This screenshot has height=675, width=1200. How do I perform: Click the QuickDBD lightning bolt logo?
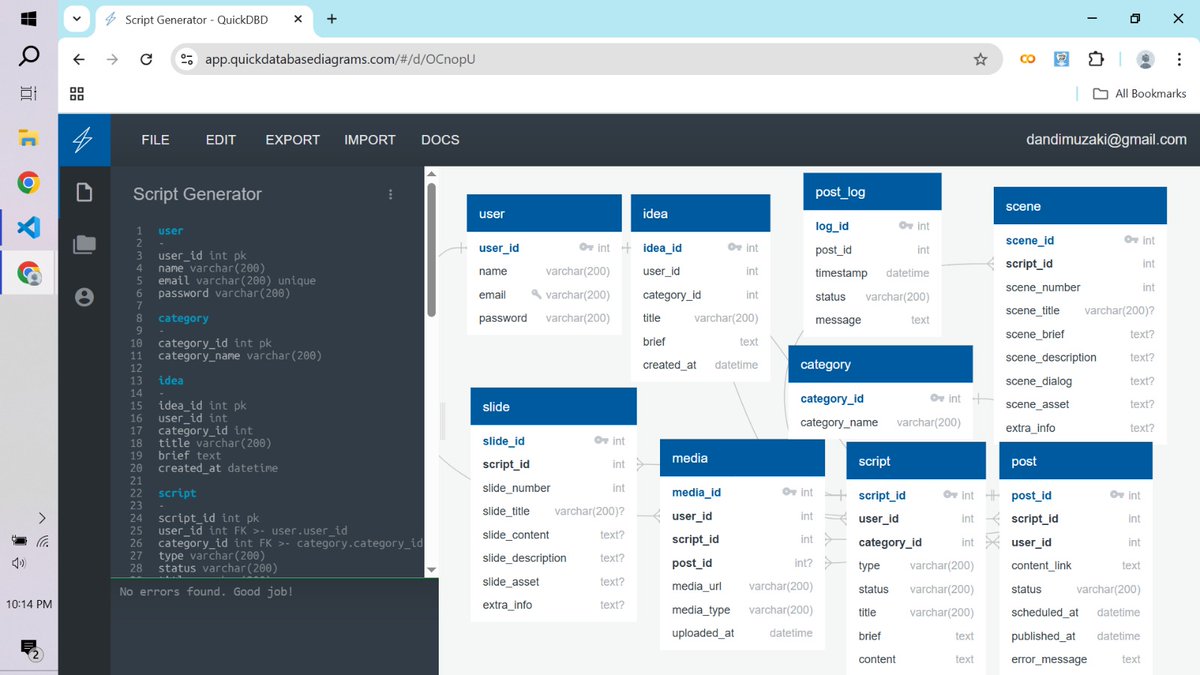point(84,140)
